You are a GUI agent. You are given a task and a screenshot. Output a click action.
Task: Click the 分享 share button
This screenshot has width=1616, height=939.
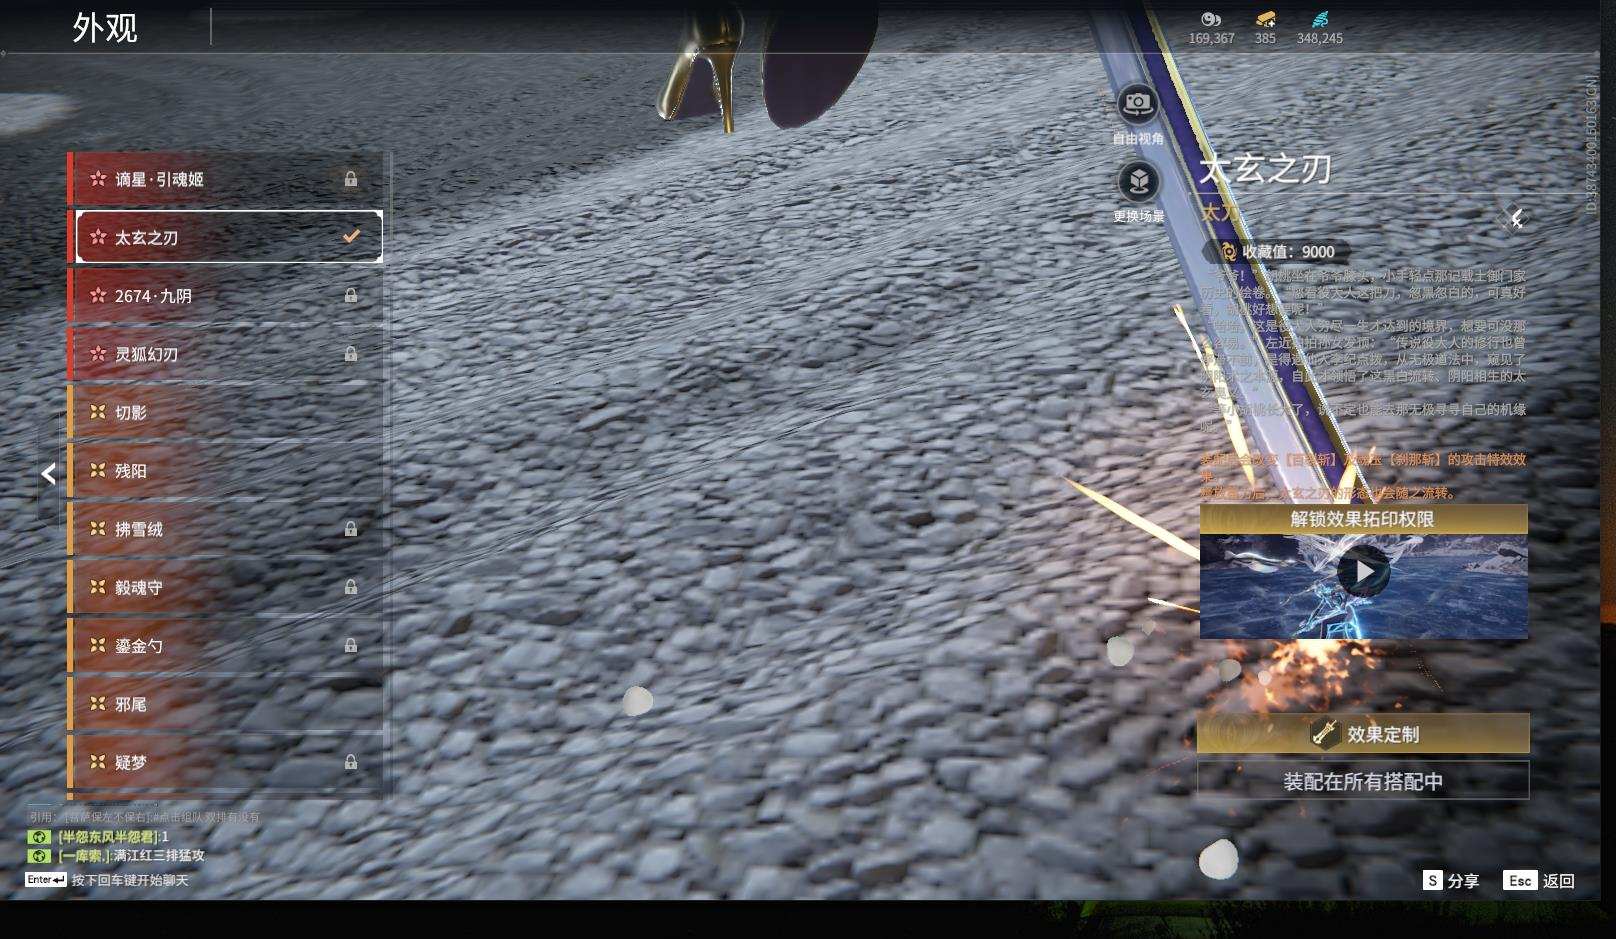(1451, 881)
